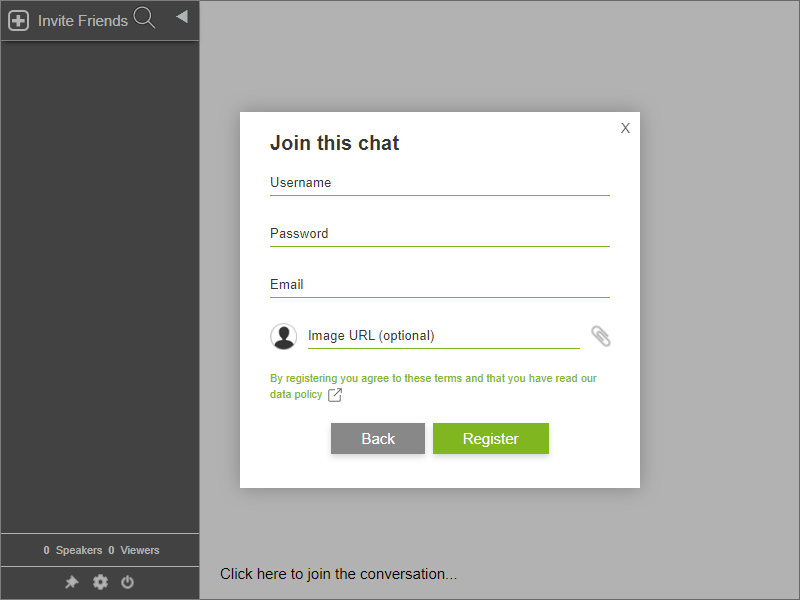The height and width of the screenshot is (600, 800).
Task: Click the gray Back button
Action: coord(378,439)
